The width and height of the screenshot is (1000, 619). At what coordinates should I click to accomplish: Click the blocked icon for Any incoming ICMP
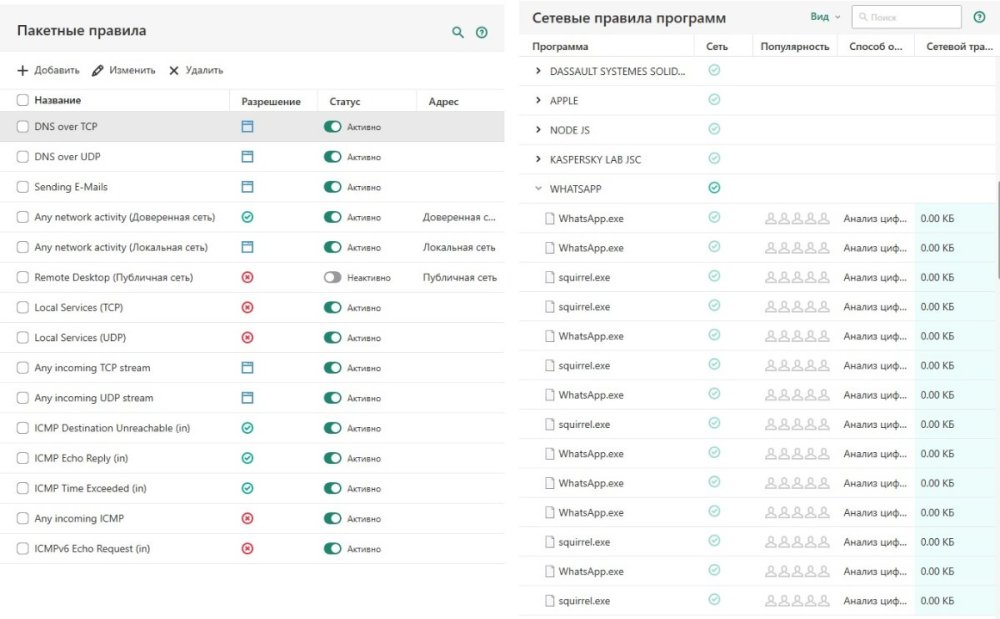coord(248,518)
